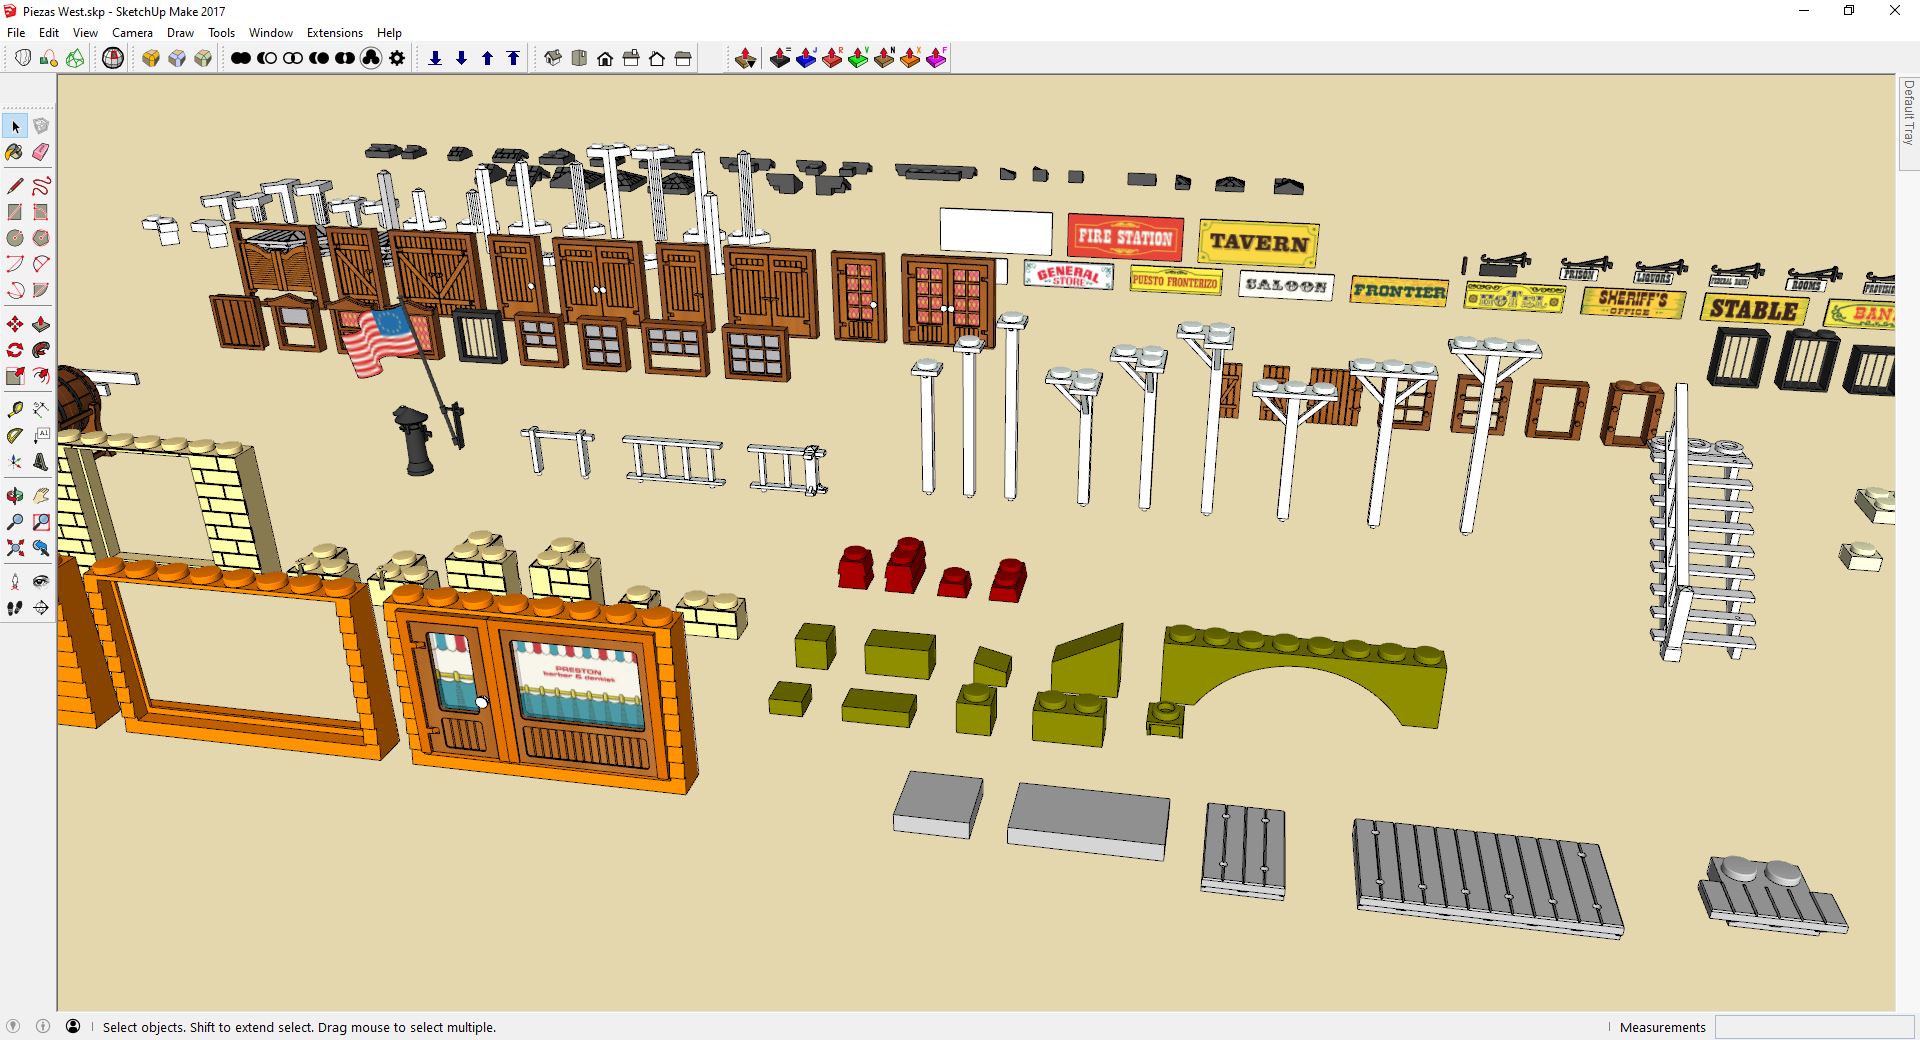This screenshot has height=1040, width=1920.
Task: Activate the Orbit camera tool
Action: pyautogui.click(x=15, y=496)
